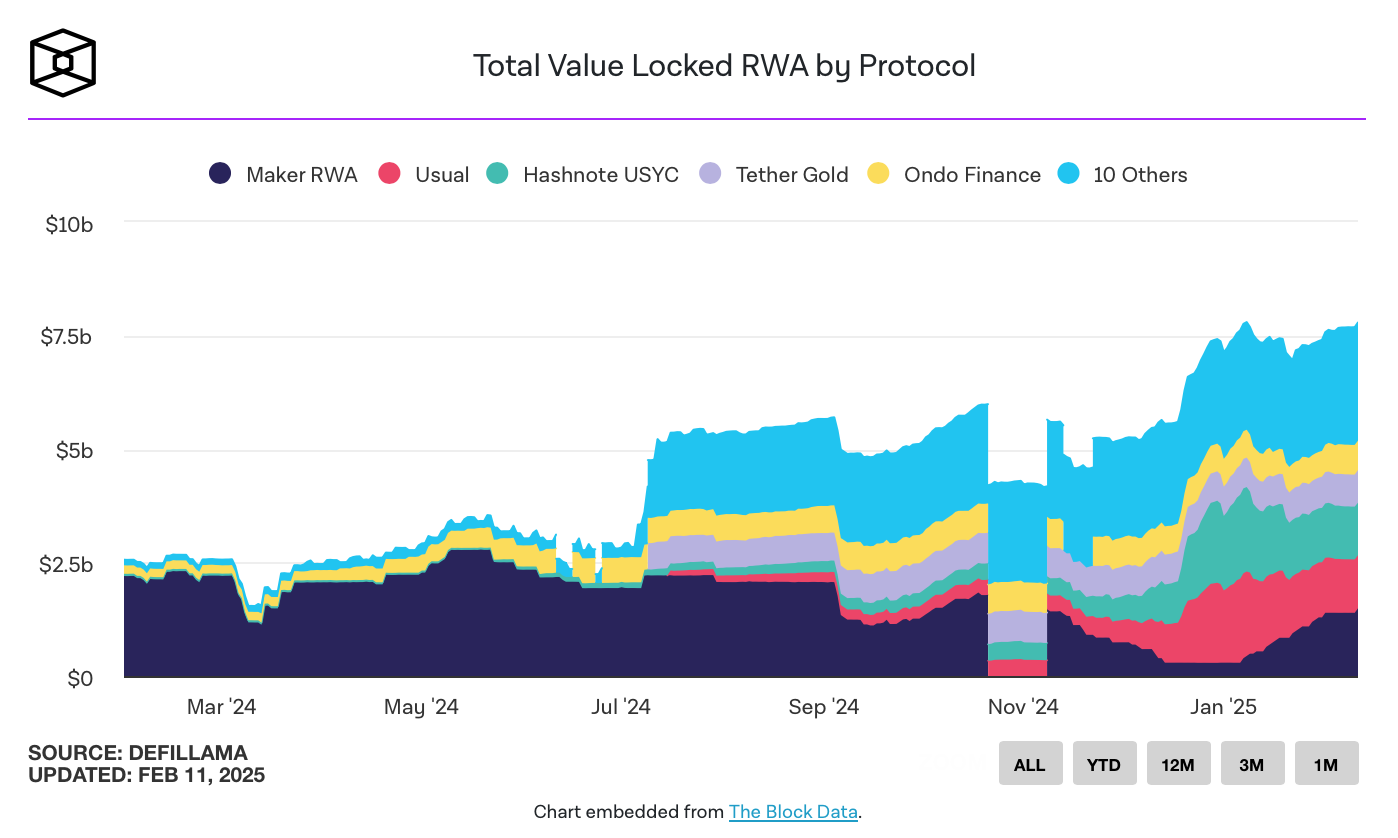This screenshot has height=838, width=1398.
Task: Hide the Hashnote USYC legend series
Action: coord(600,175)
